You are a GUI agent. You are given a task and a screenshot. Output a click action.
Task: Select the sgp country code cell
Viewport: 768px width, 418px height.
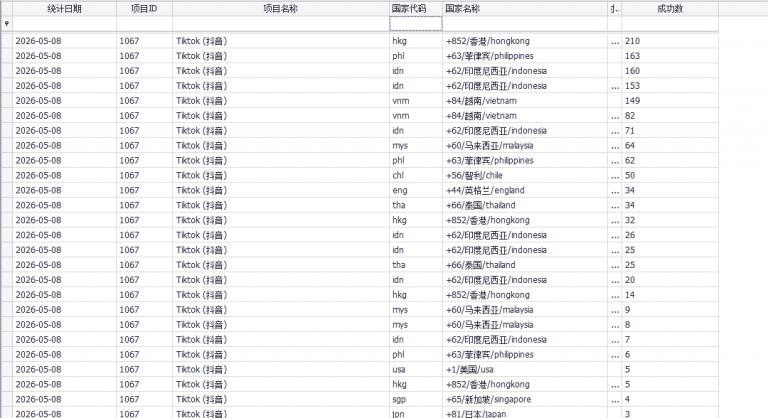pyautogui.click(x=416, y=399)
